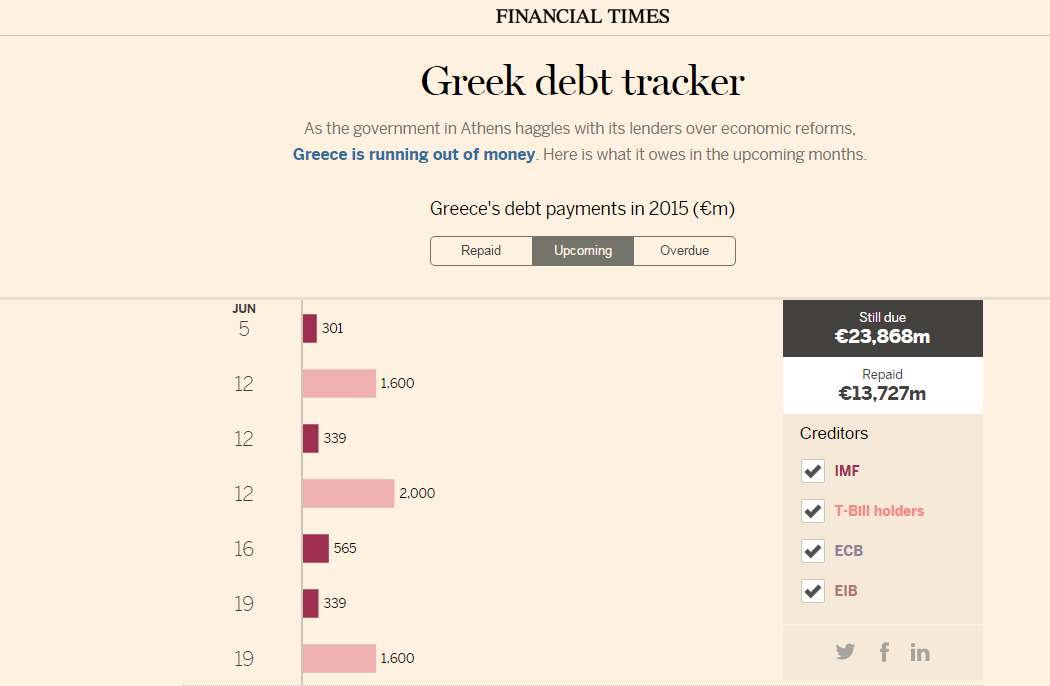Click the June 5 bar of 301
The width and height of the screenshot is (1050, 686).
click(x=310, y=328)
